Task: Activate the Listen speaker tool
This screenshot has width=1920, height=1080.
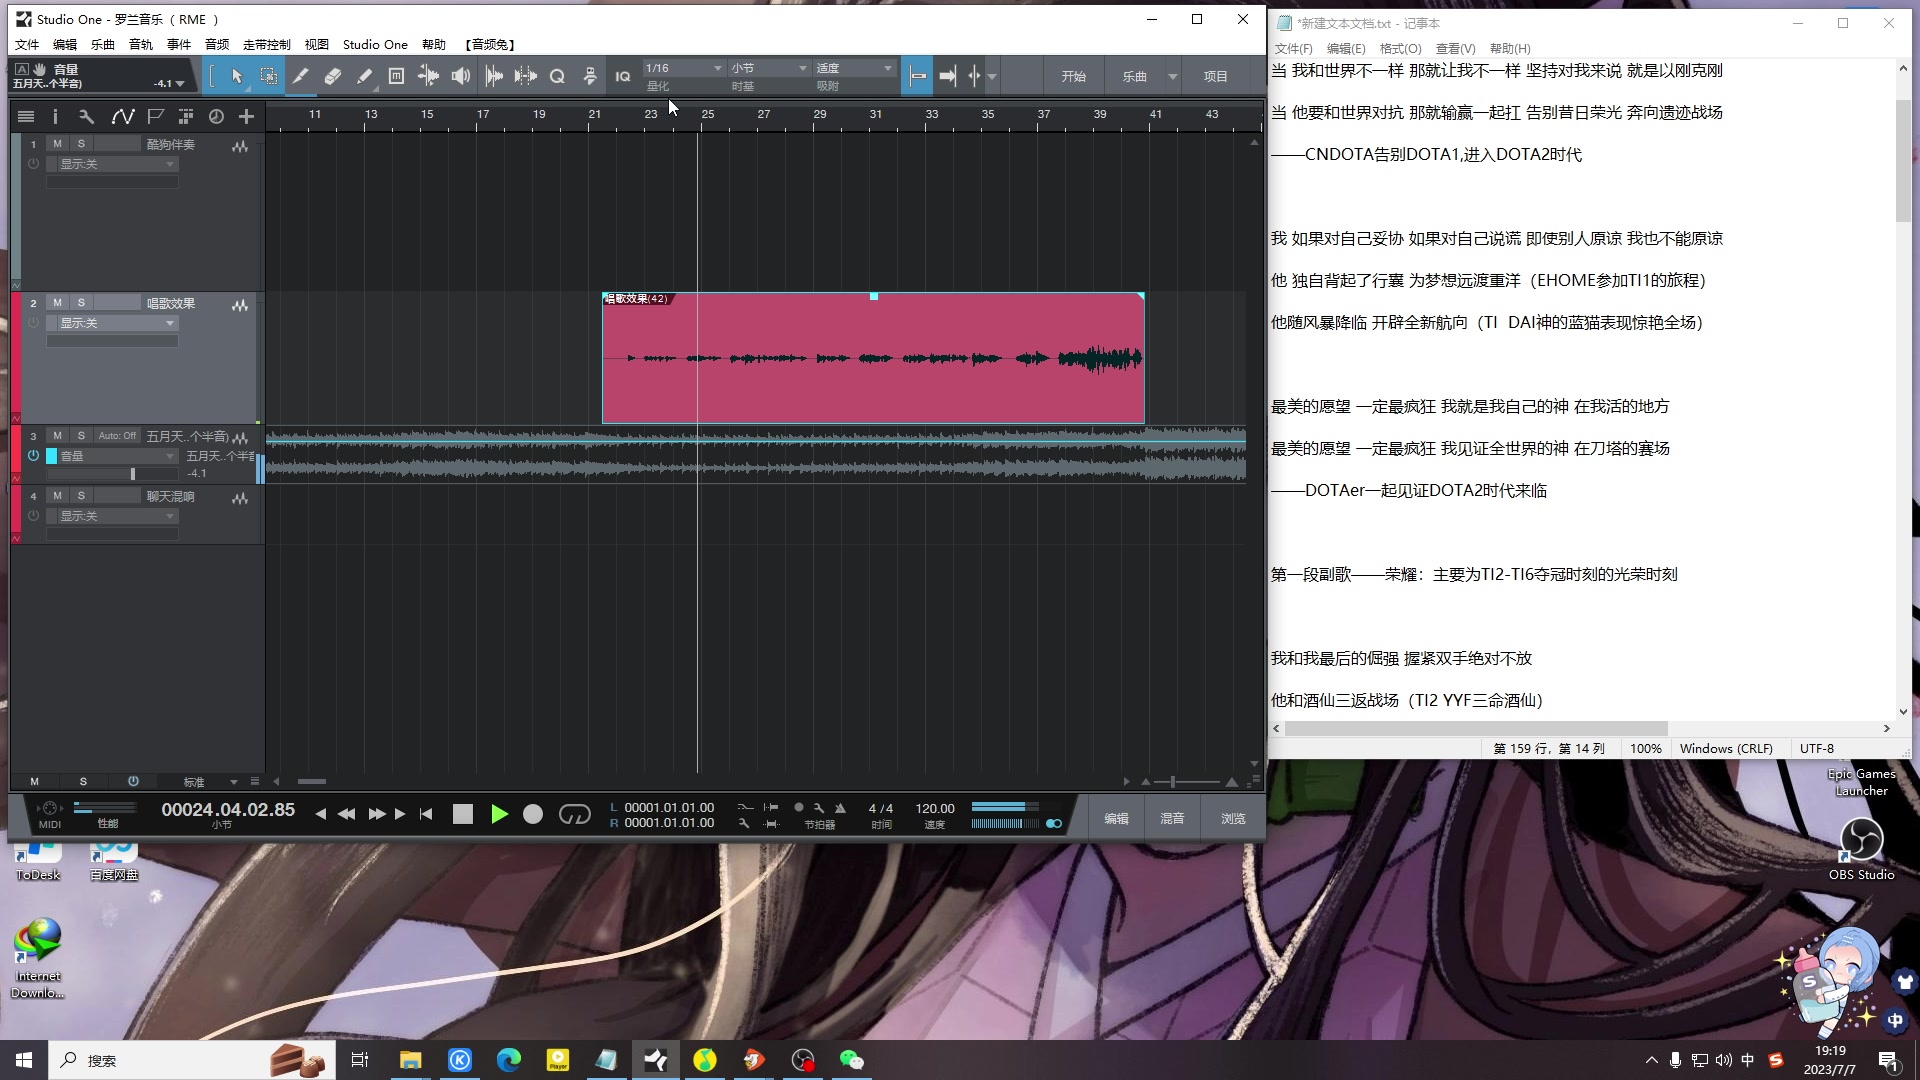Action: [460, 76]
